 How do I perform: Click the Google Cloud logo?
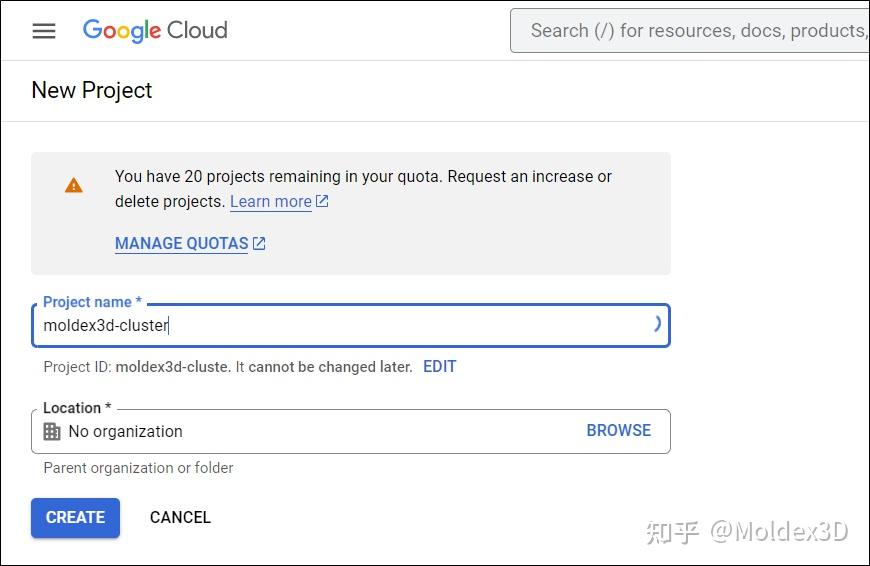(x=155, y=30)
